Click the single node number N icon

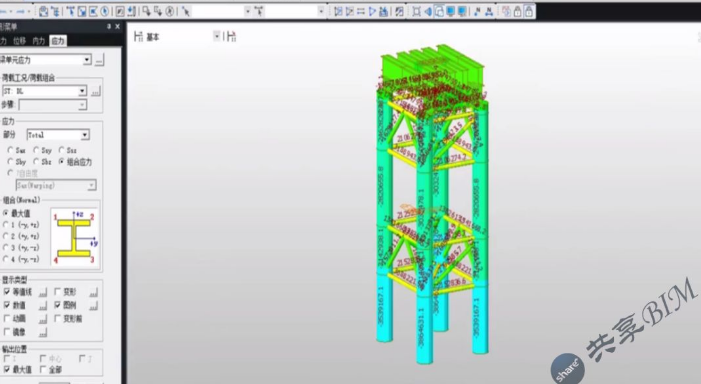477,11
